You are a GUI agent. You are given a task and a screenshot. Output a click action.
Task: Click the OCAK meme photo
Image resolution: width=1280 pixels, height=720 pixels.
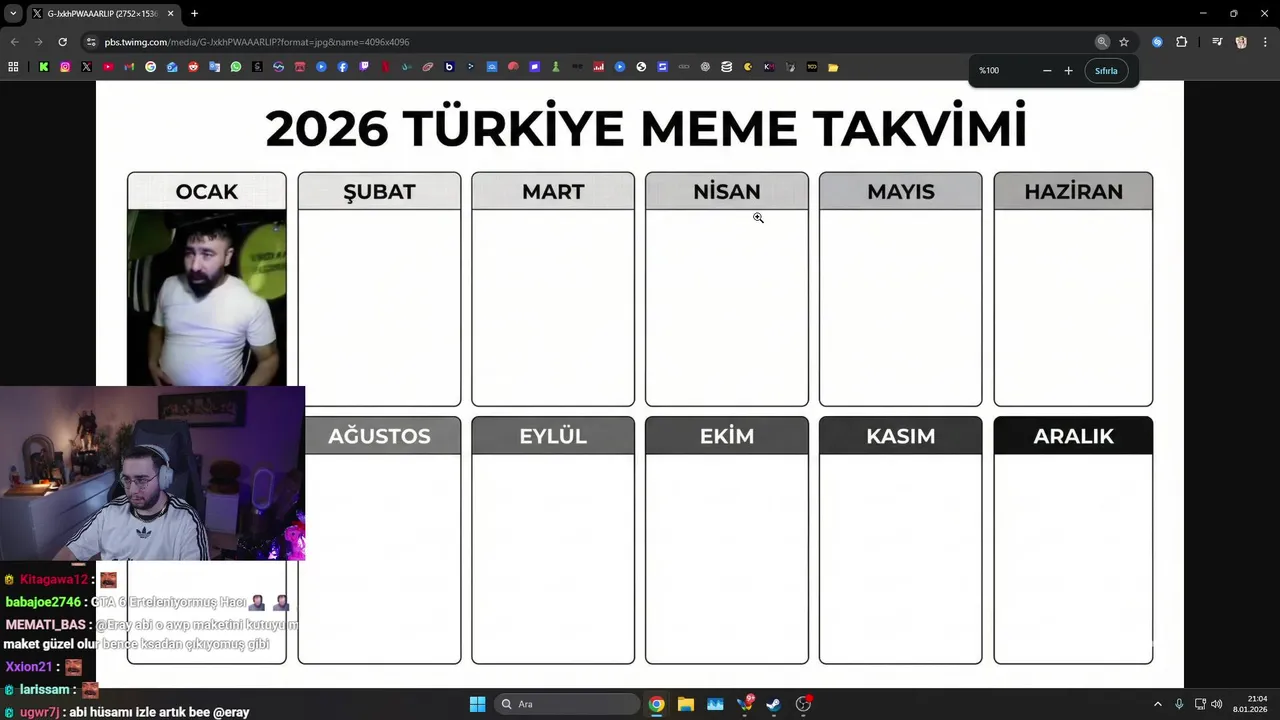point(207,298)
